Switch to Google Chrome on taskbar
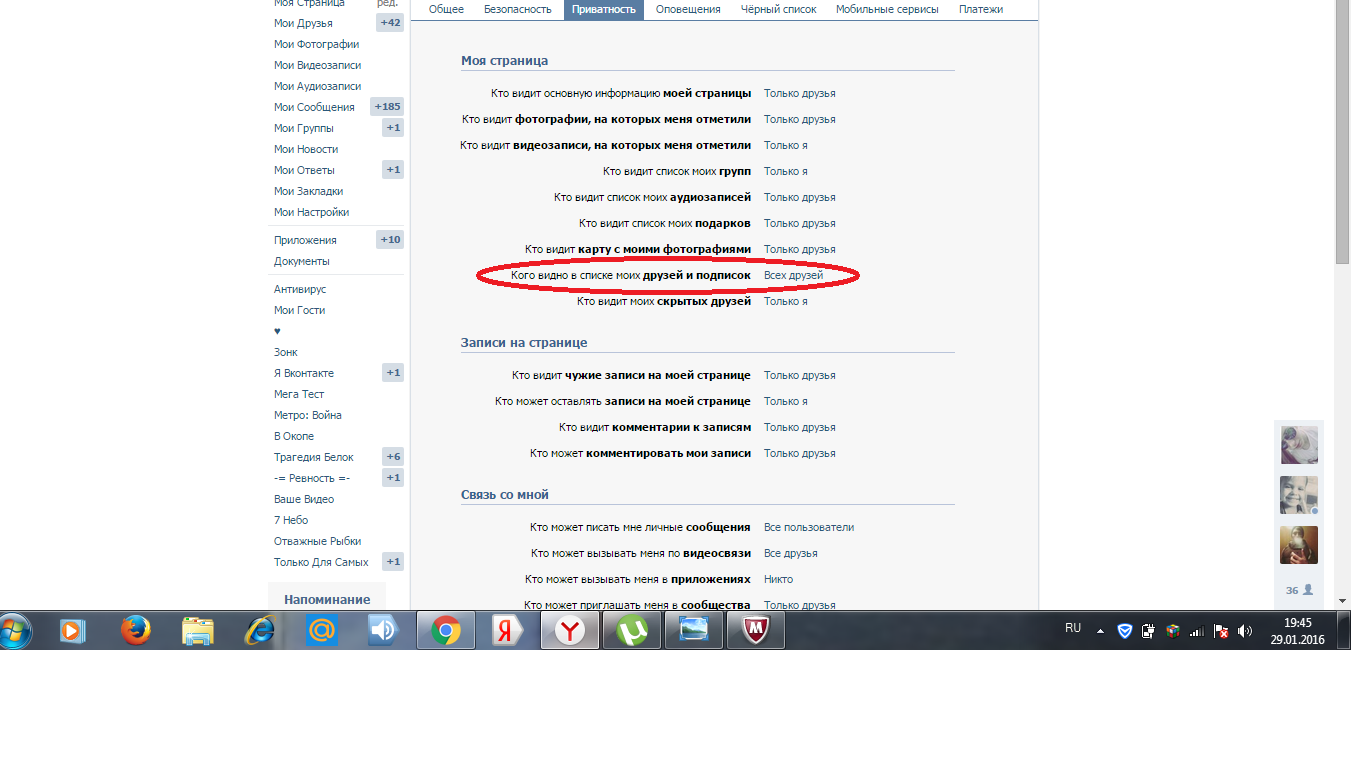Viewport: 1366px width, 768px height. point(446,631)
